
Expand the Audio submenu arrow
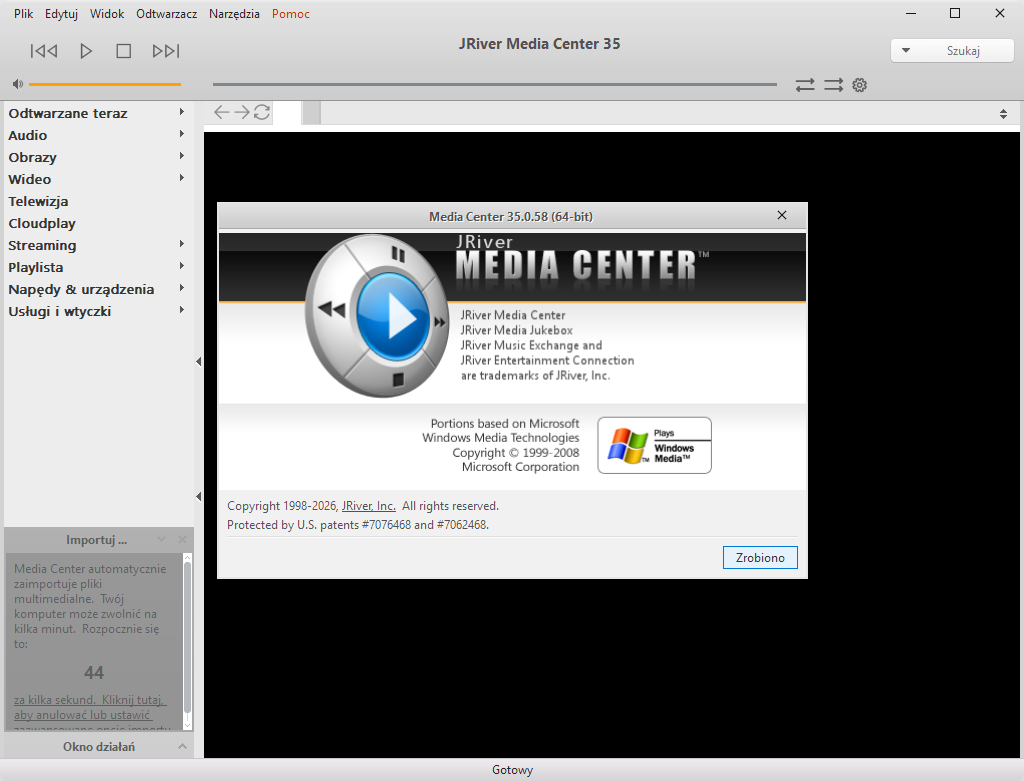pos(182,134)
